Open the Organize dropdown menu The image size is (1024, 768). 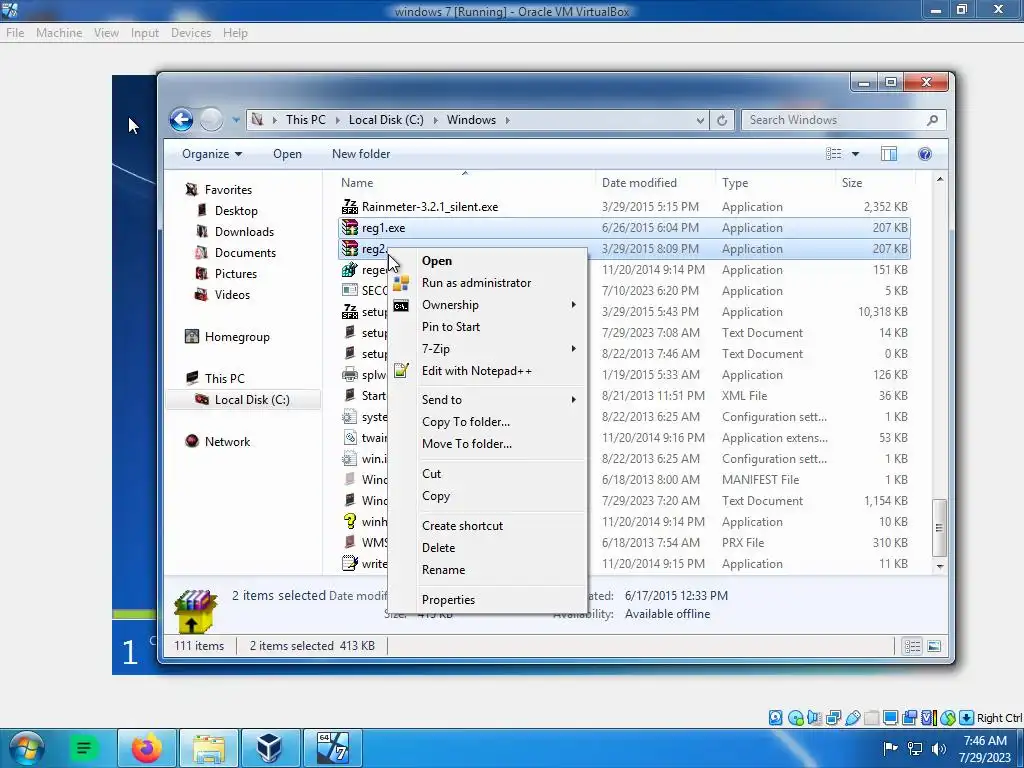click(x=212, y=154)
